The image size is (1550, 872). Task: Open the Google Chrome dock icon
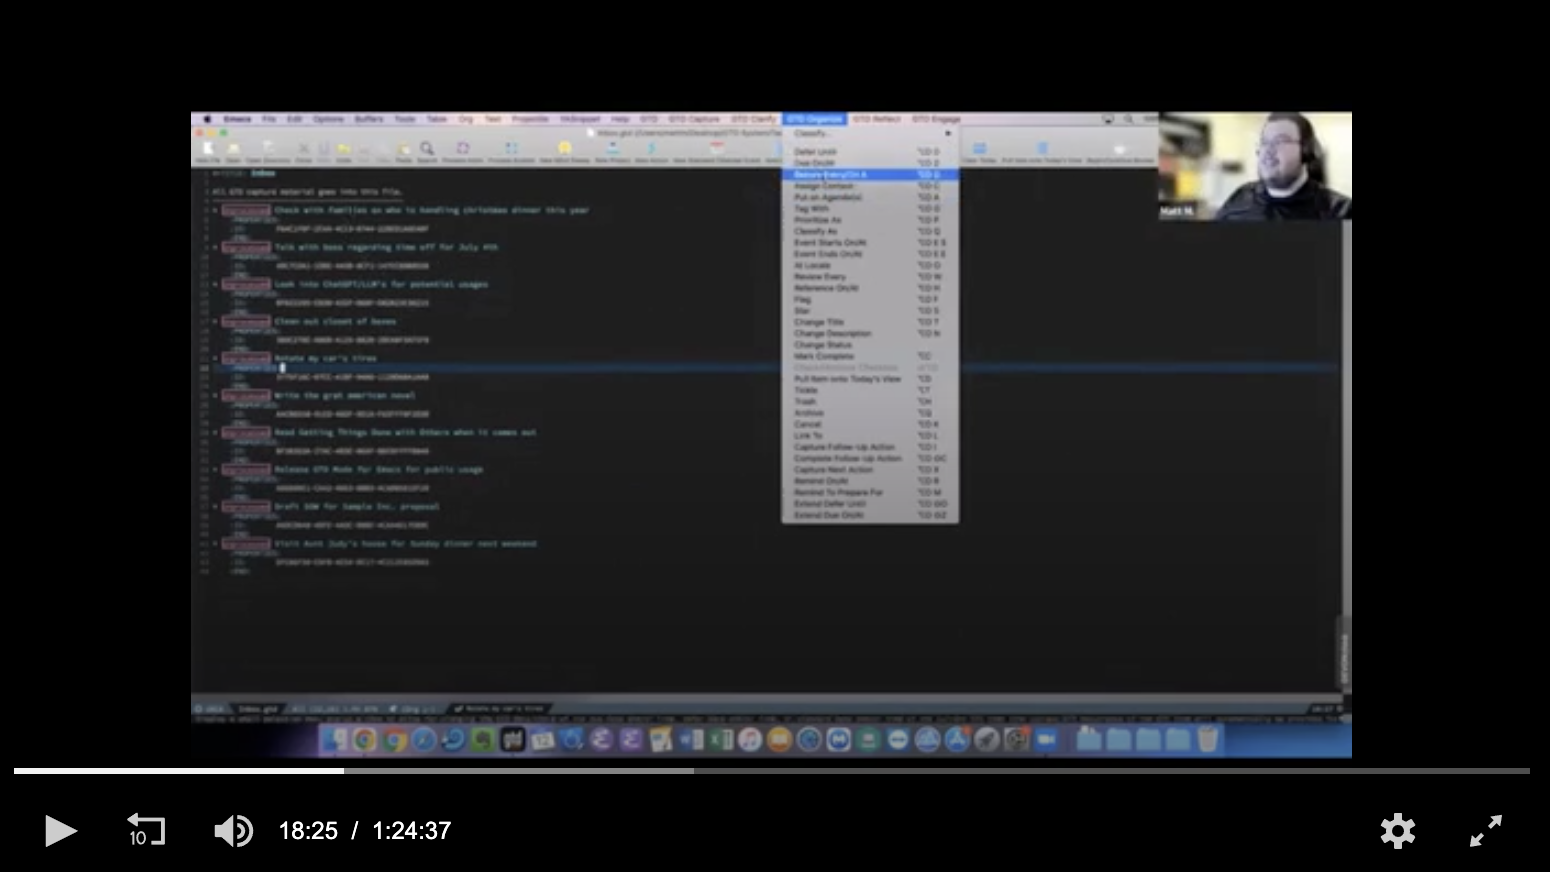tap(365, 740)
